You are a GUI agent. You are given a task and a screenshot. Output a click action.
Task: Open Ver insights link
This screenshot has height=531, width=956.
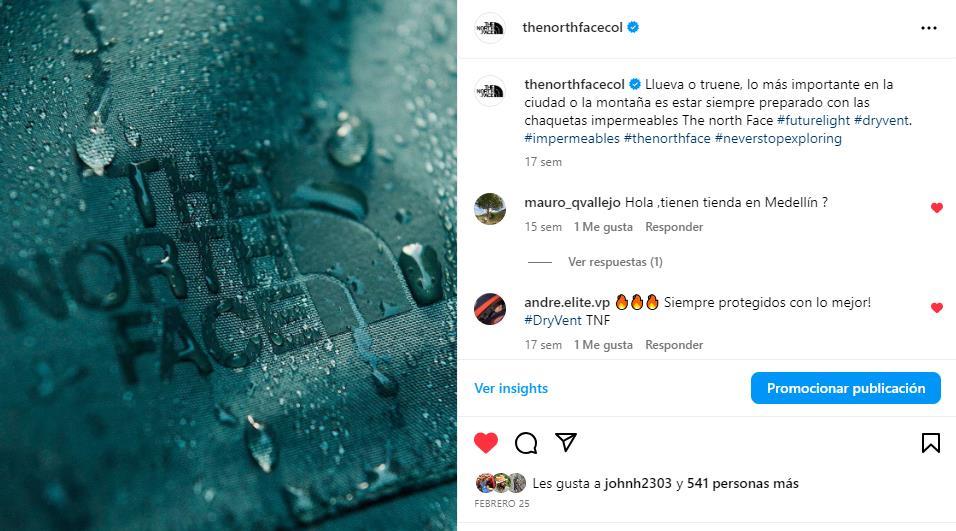(511, 388)
